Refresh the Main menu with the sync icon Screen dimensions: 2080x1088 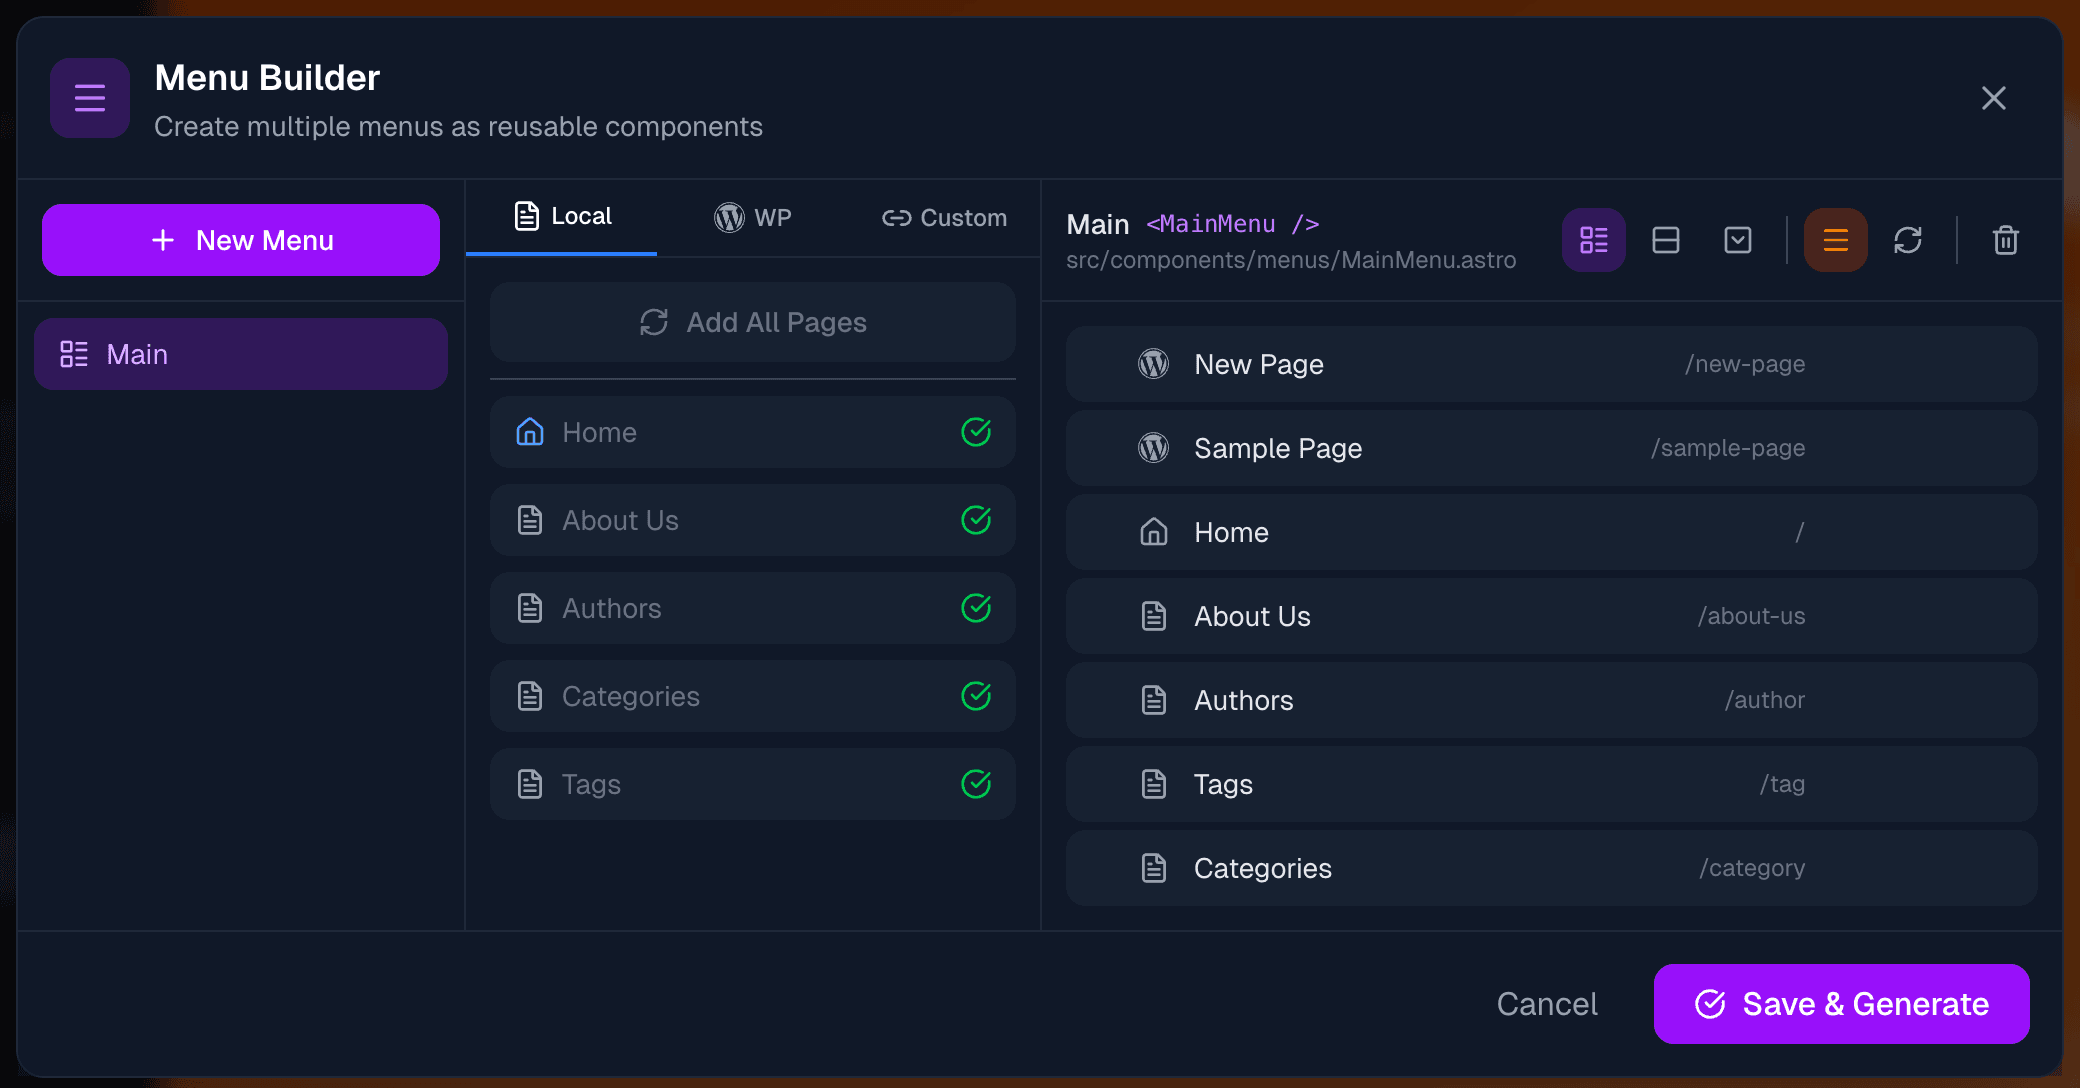(1909, 240)
